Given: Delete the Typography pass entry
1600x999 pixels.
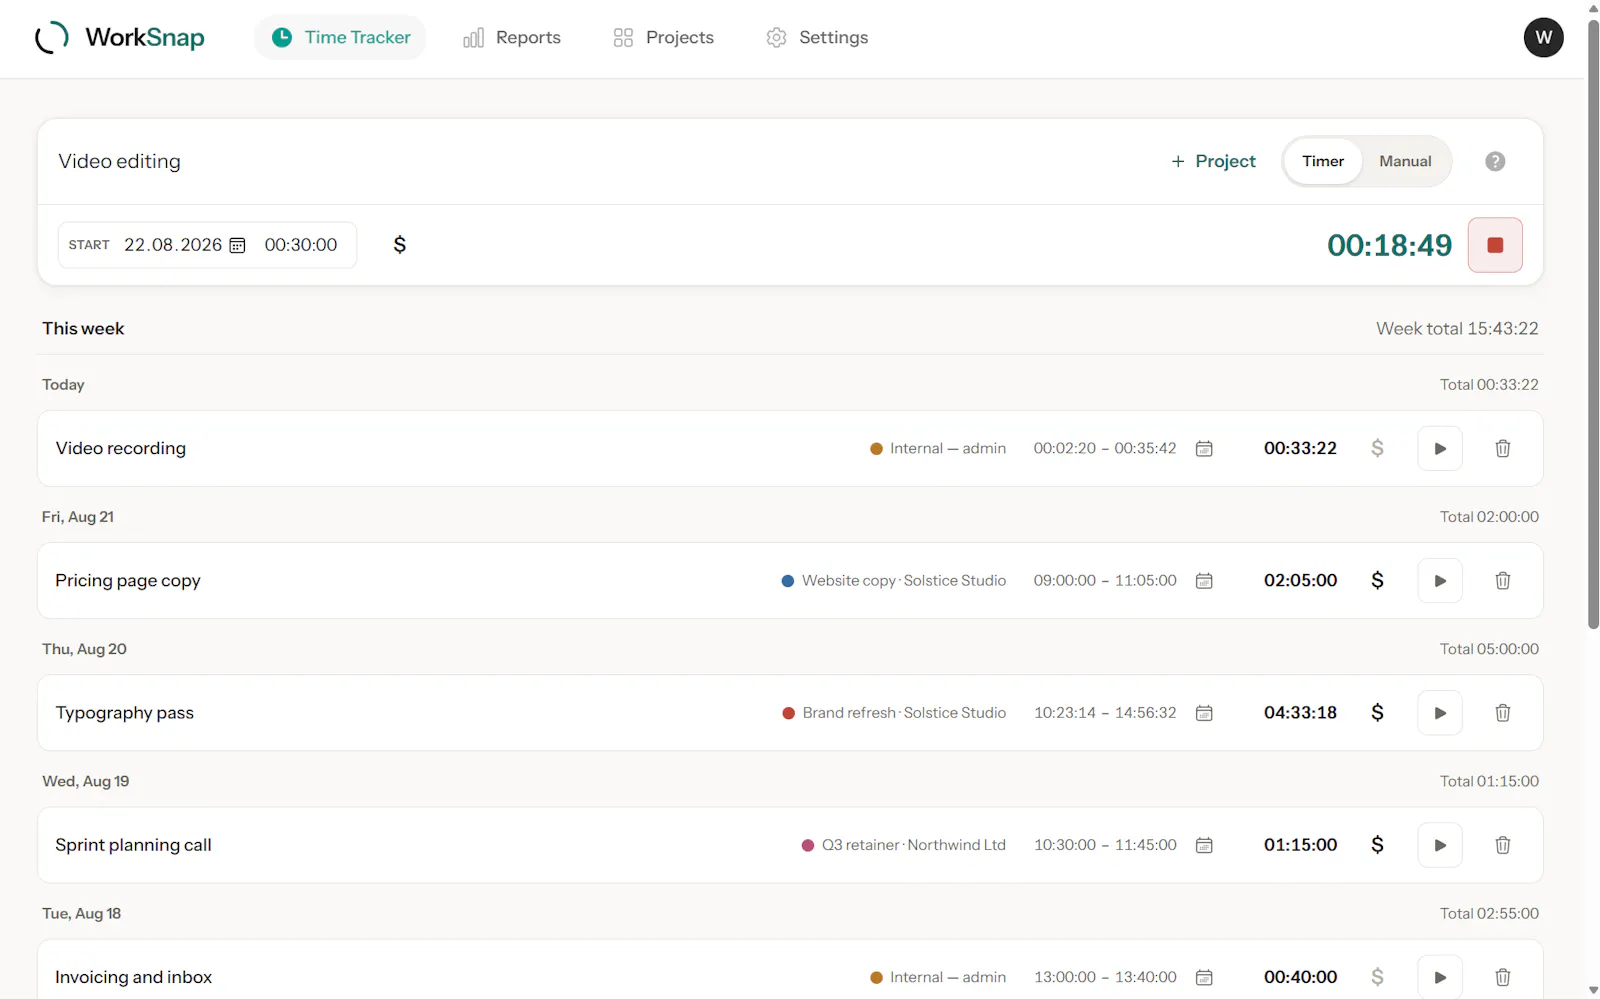Looking at the screenshot, I should pyautogui.click(x=1502, y=713).
